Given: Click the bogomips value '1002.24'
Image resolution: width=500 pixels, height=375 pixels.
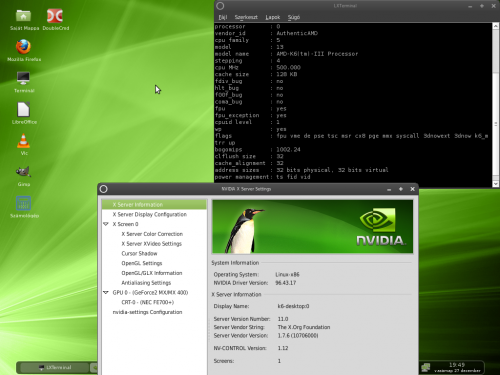Looking at the screenshot, I should (x=288, y=149).
